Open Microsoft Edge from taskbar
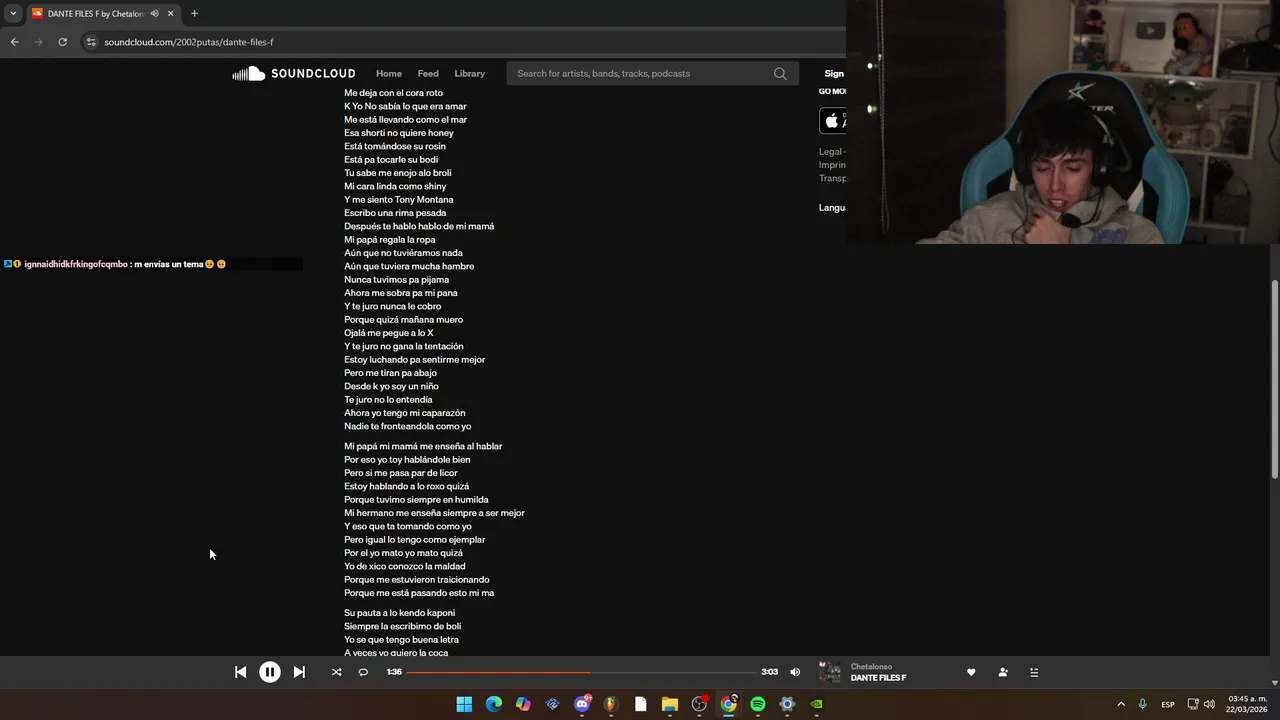The image size is (1280, 720). (x=494, y=704)
